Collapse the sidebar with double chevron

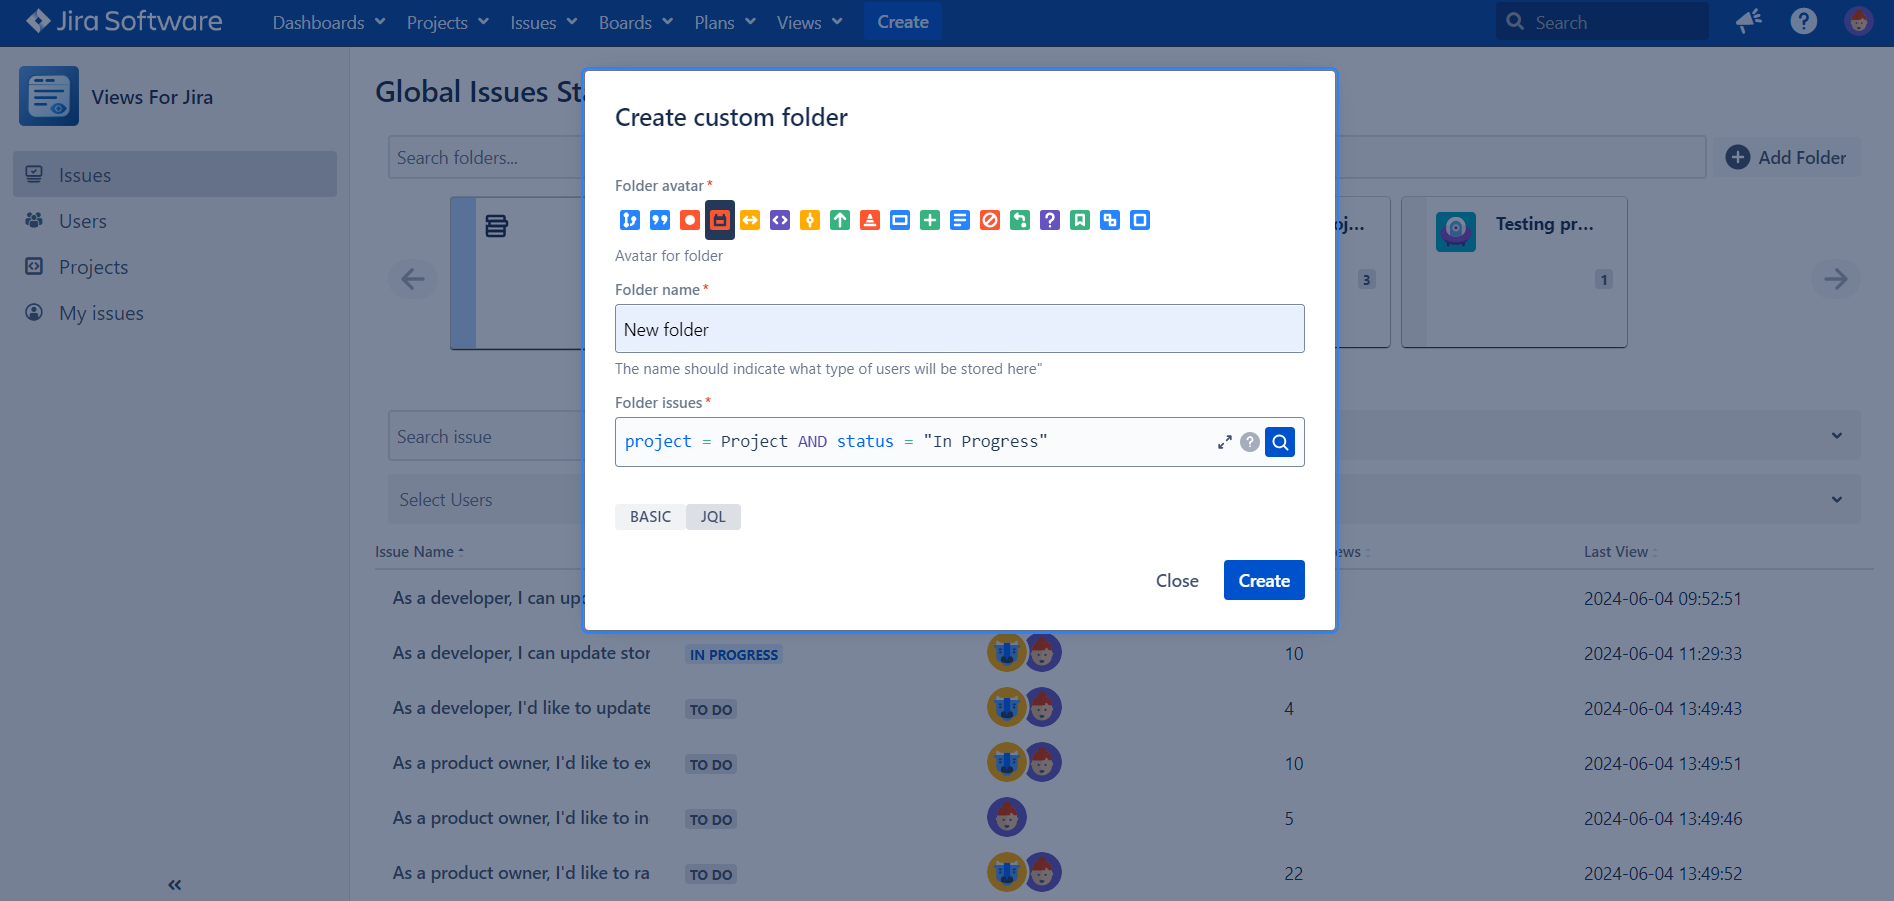(x=175, y=885)
